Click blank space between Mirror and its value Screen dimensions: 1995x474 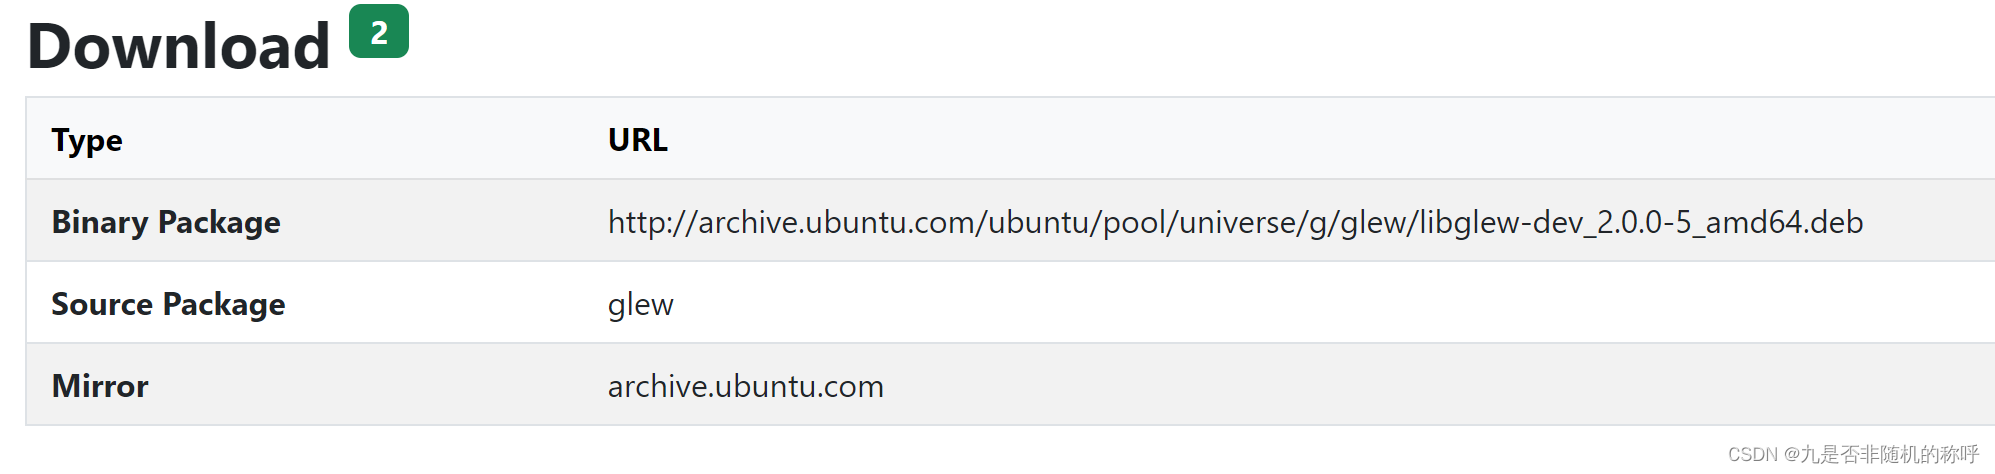[x=380, y=386]
